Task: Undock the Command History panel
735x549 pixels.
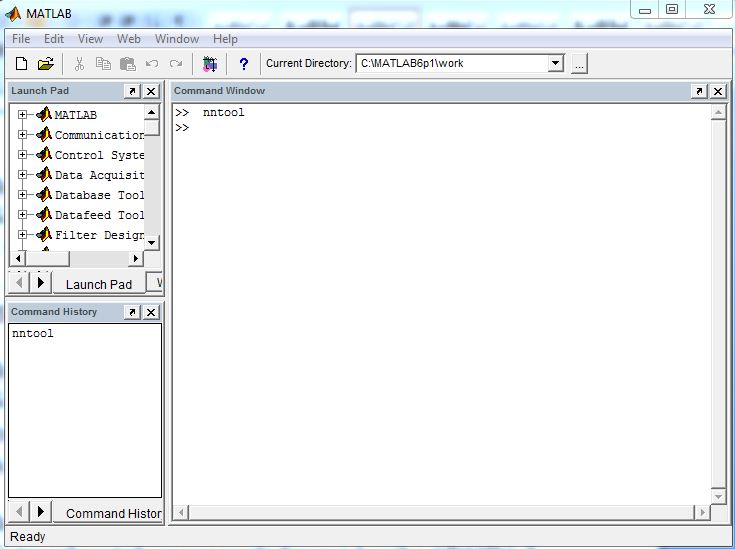Action: [132, 312]
